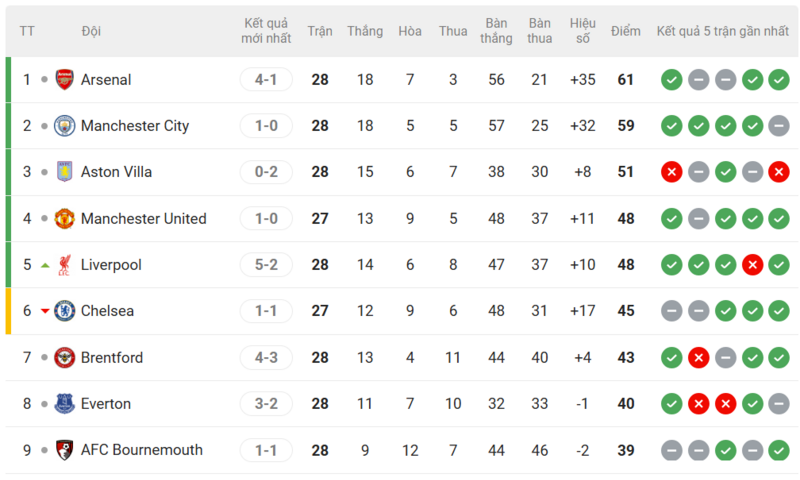Viewport: 800px width, 480px height.
Task: Click the Manchester United crest icon
Action: (x=65, y=219)
